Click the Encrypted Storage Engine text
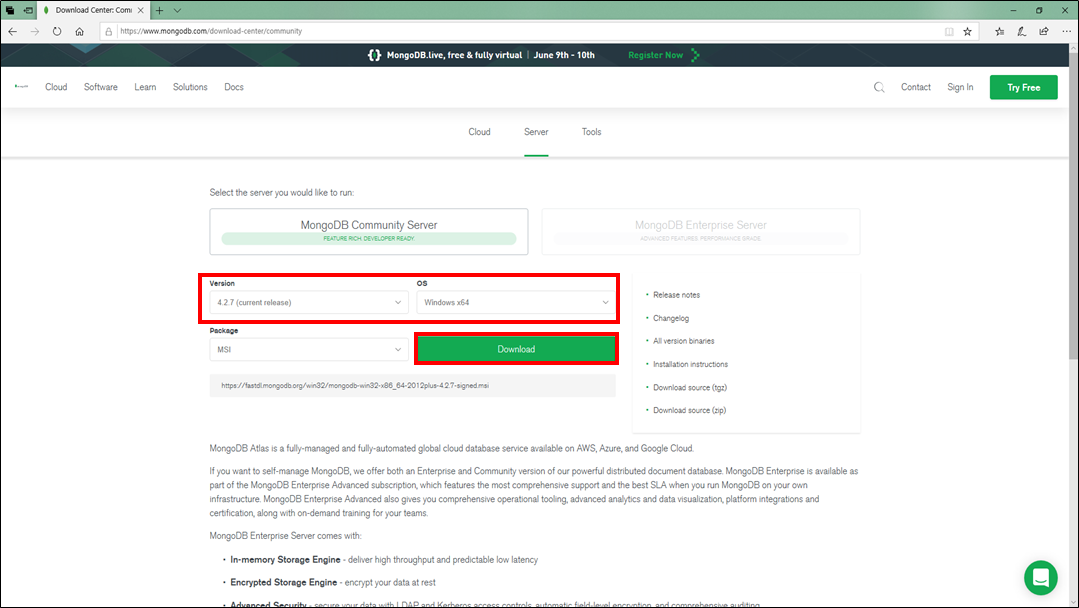 284,583
